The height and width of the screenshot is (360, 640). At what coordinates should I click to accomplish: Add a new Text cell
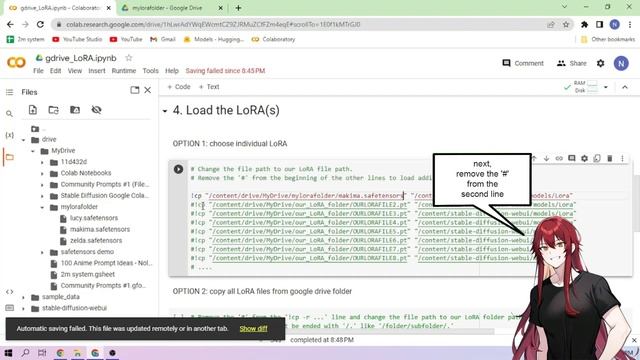click(x=209, y=87)
